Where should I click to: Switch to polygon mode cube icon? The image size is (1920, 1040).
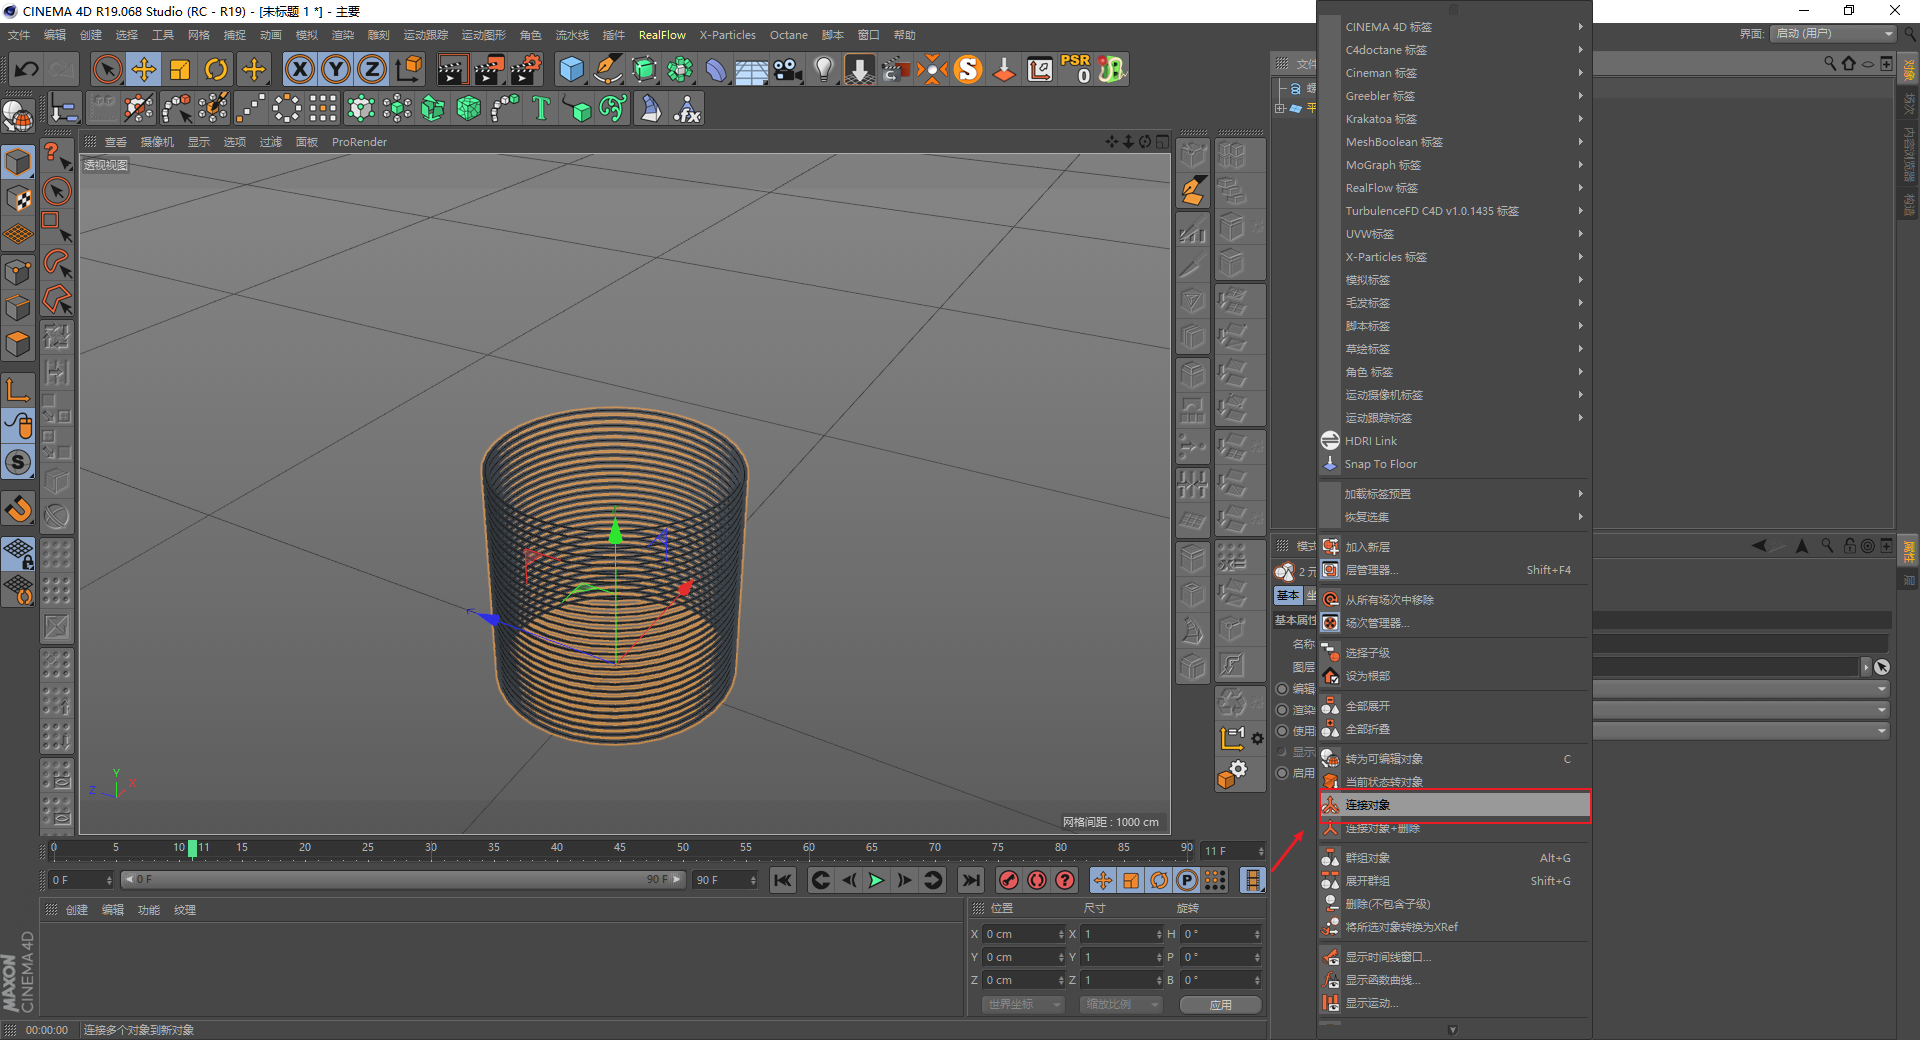coord(19,344)
